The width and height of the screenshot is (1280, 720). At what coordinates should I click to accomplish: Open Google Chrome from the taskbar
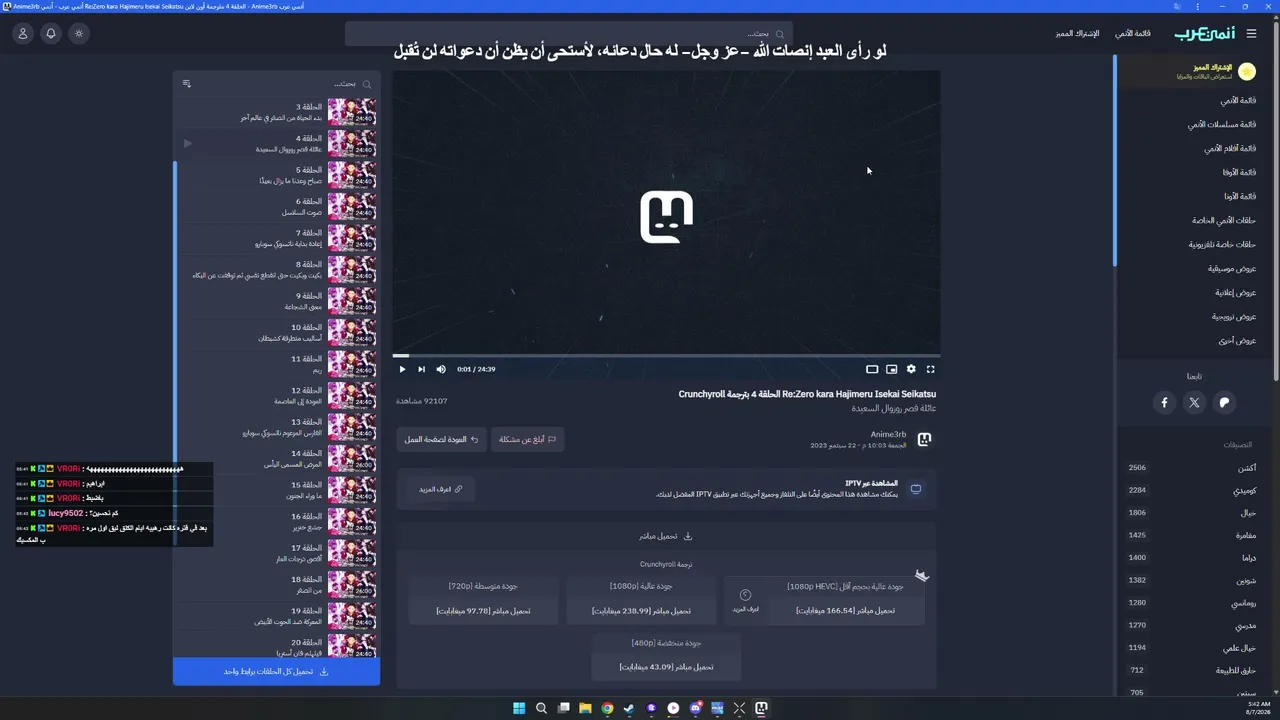coord(607,708)
